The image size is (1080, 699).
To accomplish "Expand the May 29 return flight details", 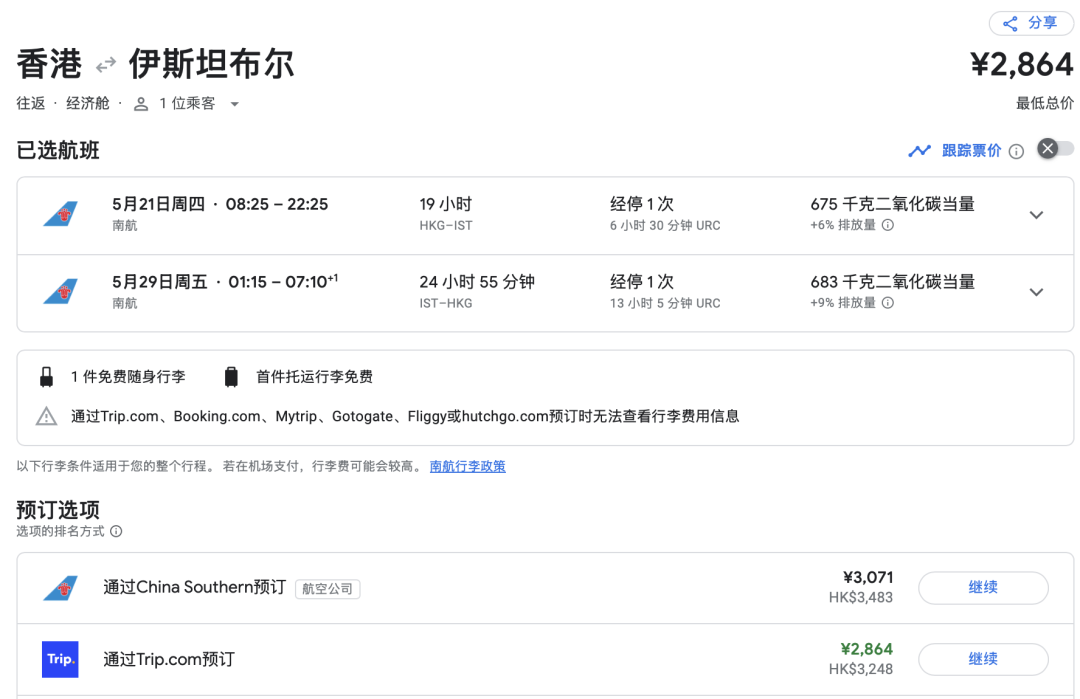I will (1036, 292).
